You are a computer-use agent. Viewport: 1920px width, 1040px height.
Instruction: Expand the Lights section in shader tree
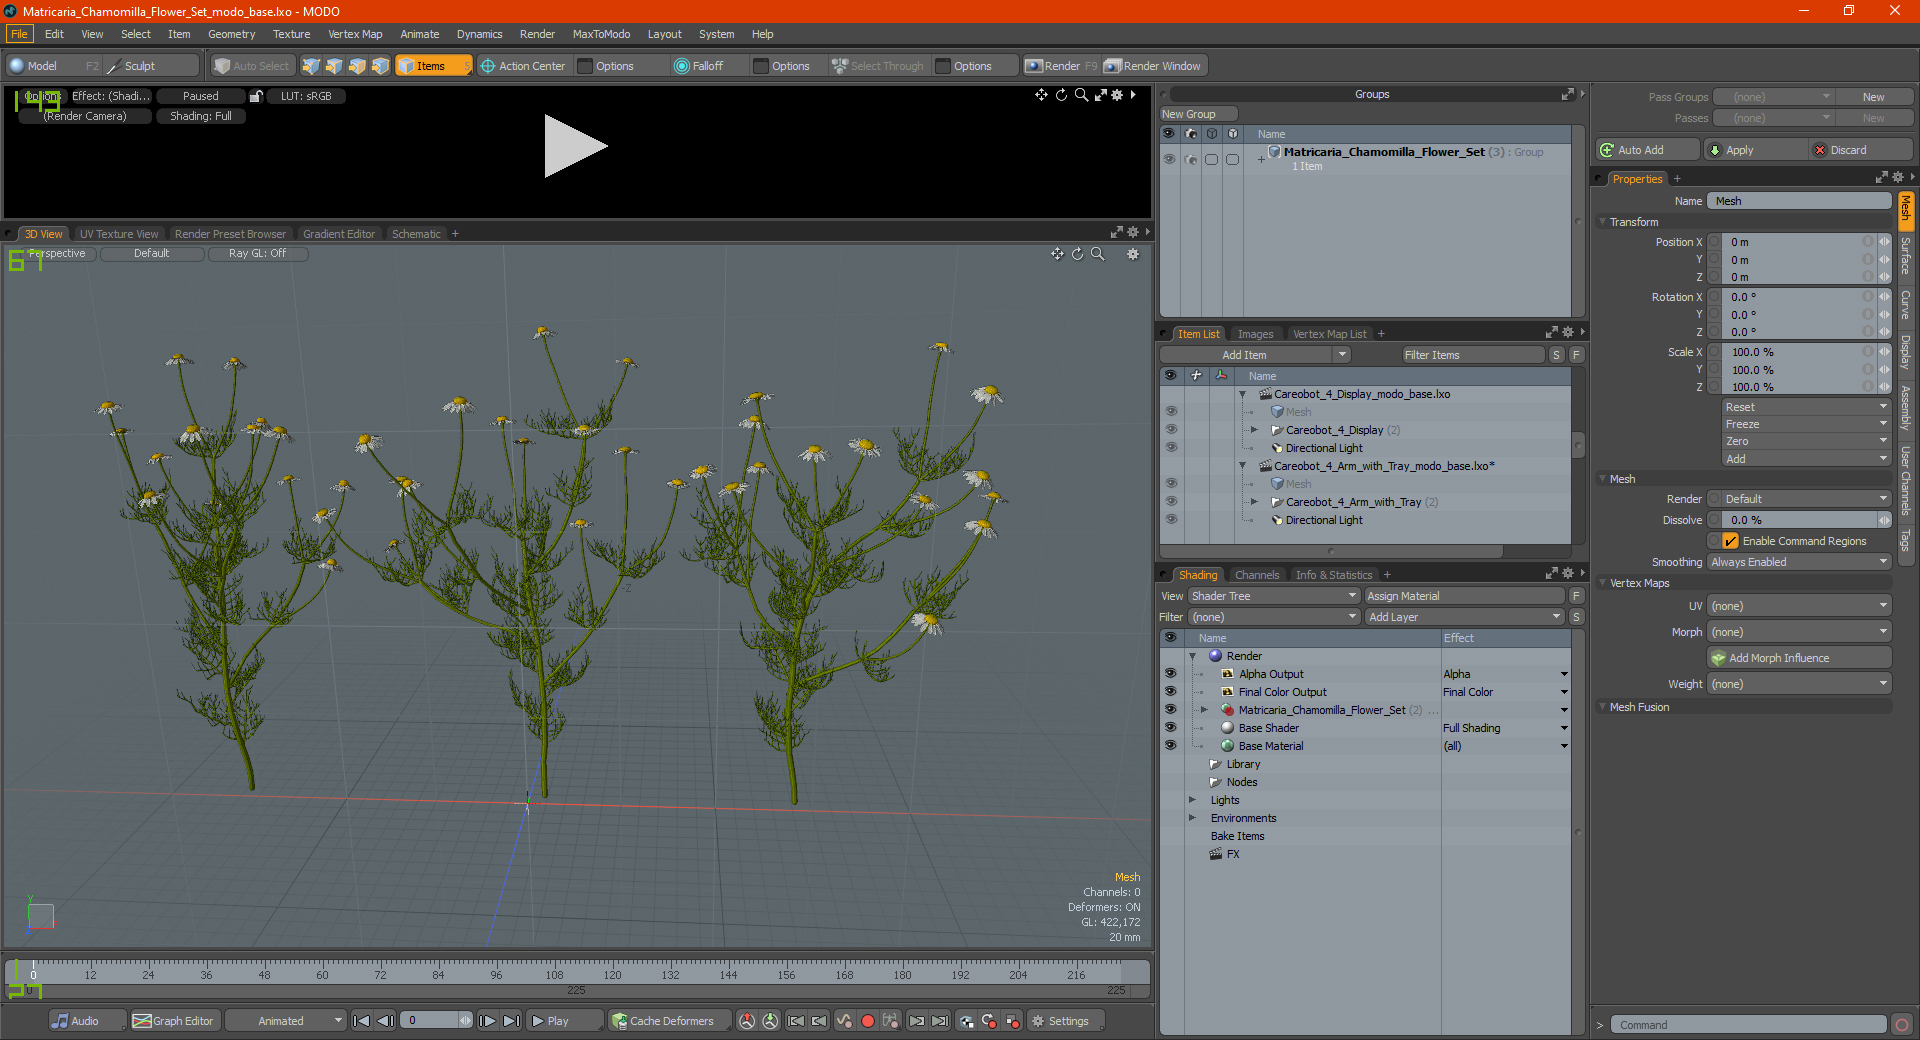pos(1192,800)
